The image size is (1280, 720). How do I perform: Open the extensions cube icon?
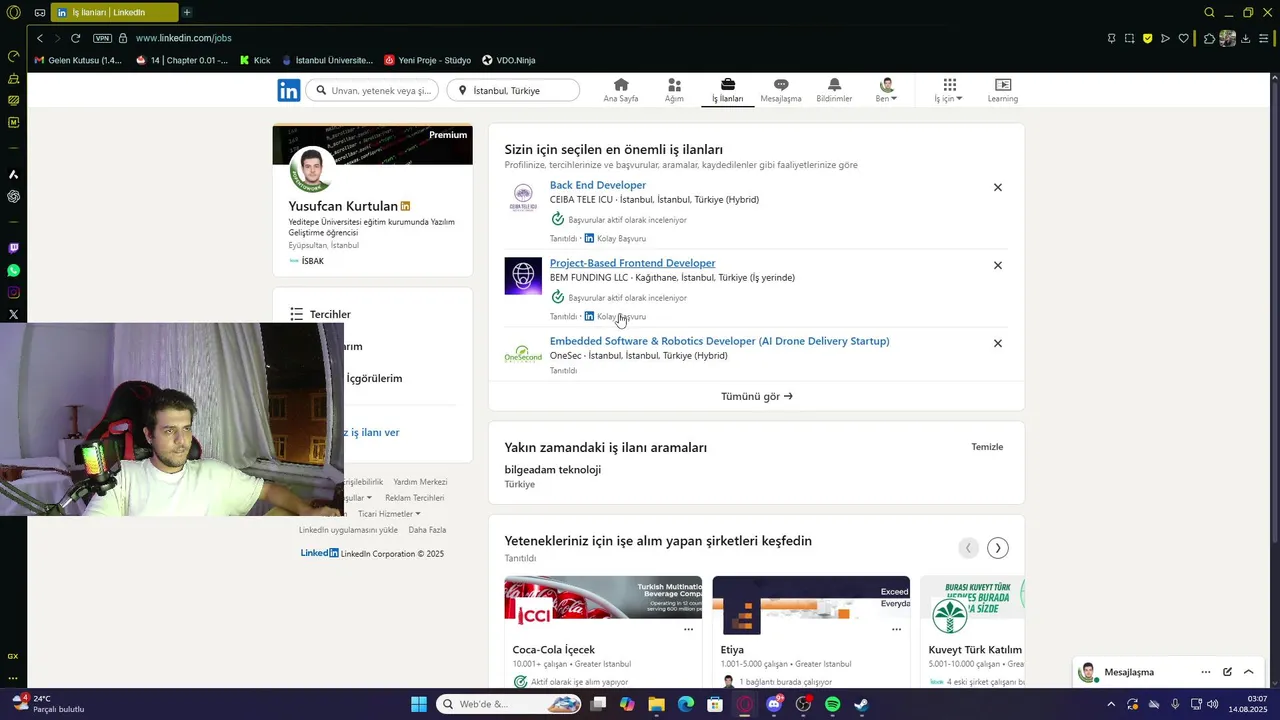(1209, 38)
